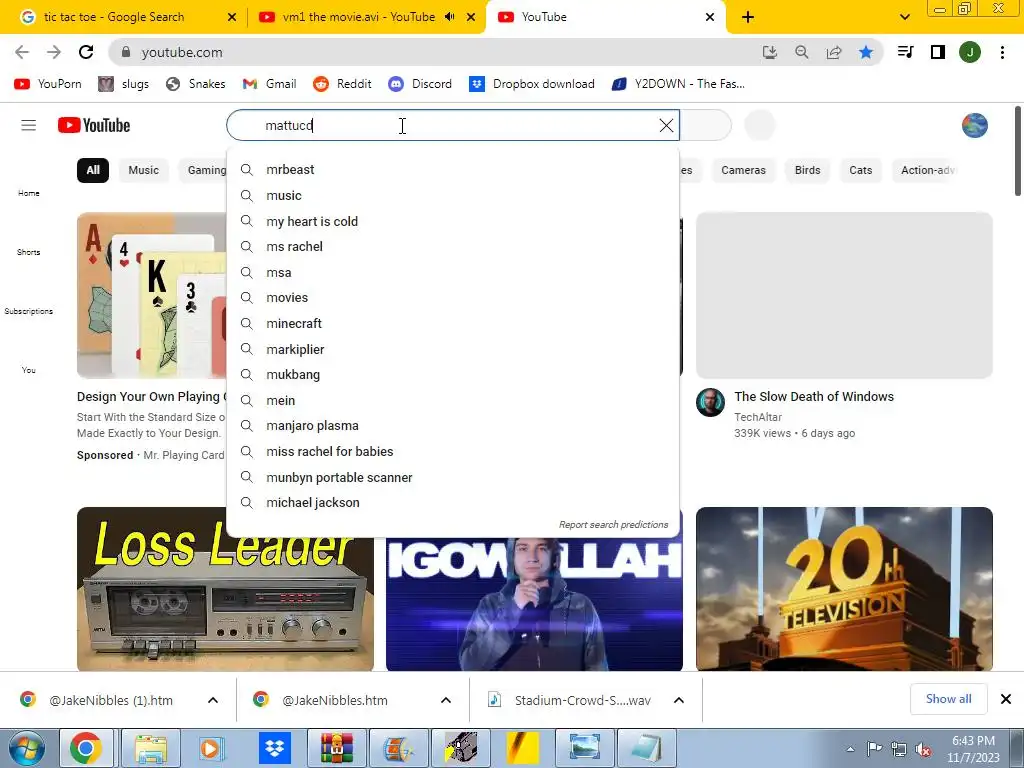Image resolution: width=1024 pixels, height=768 pixels.
Task: Open the YouTube hamburger guide menu
Action: [28, 125]
